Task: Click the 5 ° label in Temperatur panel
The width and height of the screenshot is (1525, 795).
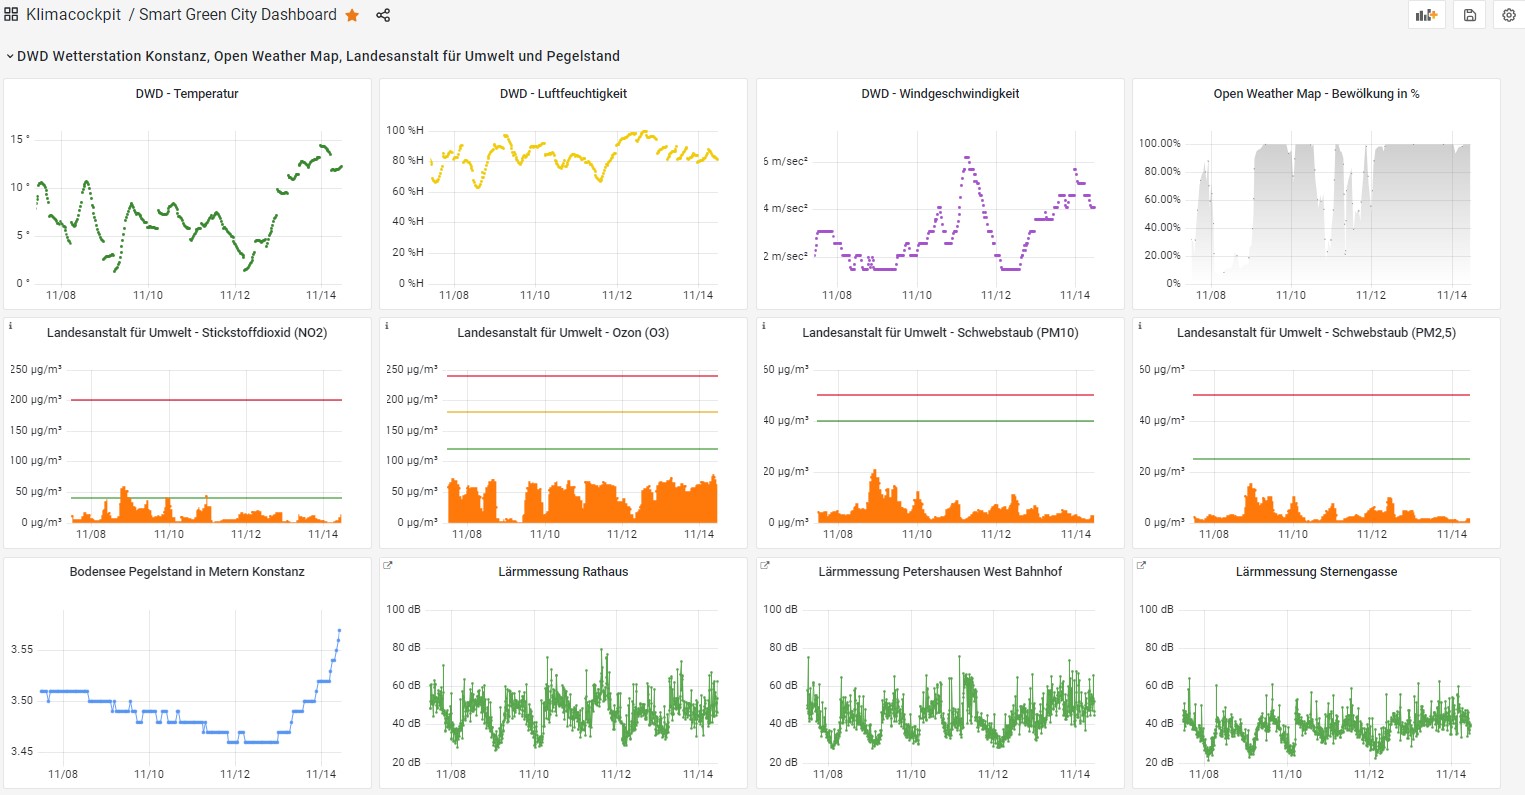Action: [x=21, y=235]
